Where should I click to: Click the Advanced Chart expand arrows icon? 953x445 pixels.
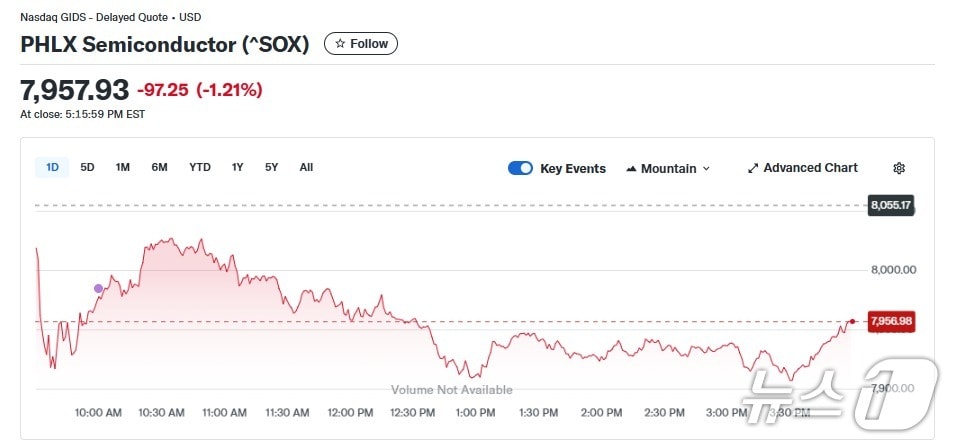click(x=753, y=168)
